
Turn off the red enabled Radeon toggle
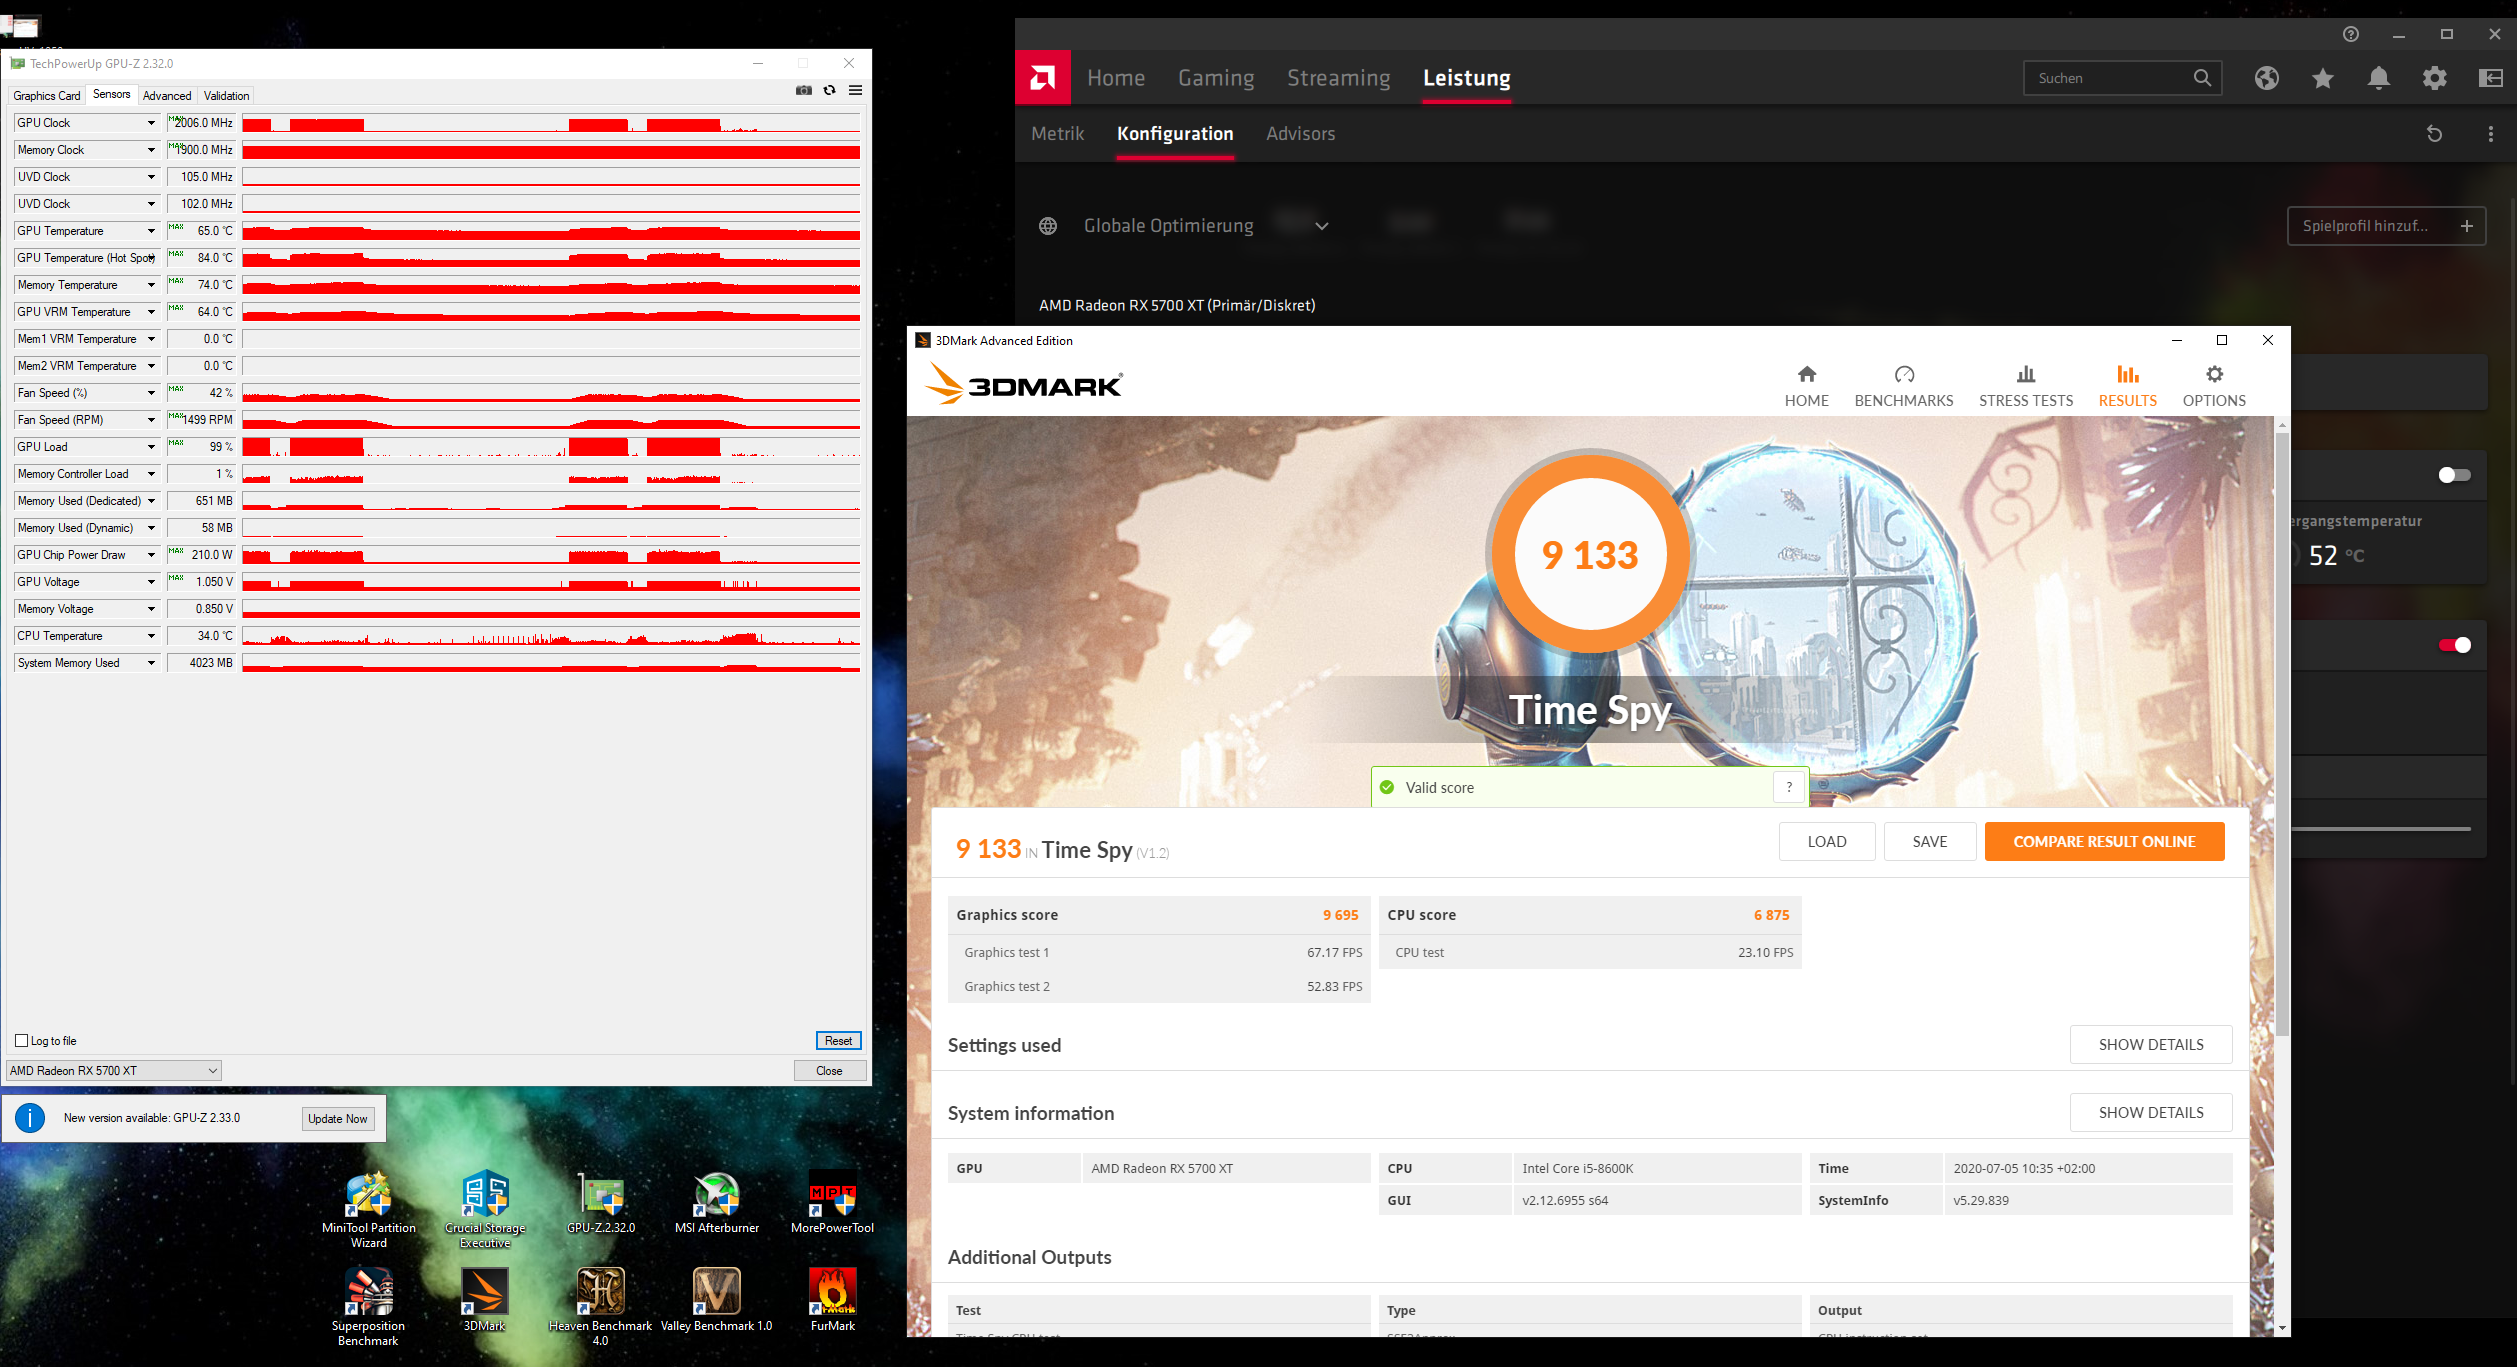pos(2454,645)
